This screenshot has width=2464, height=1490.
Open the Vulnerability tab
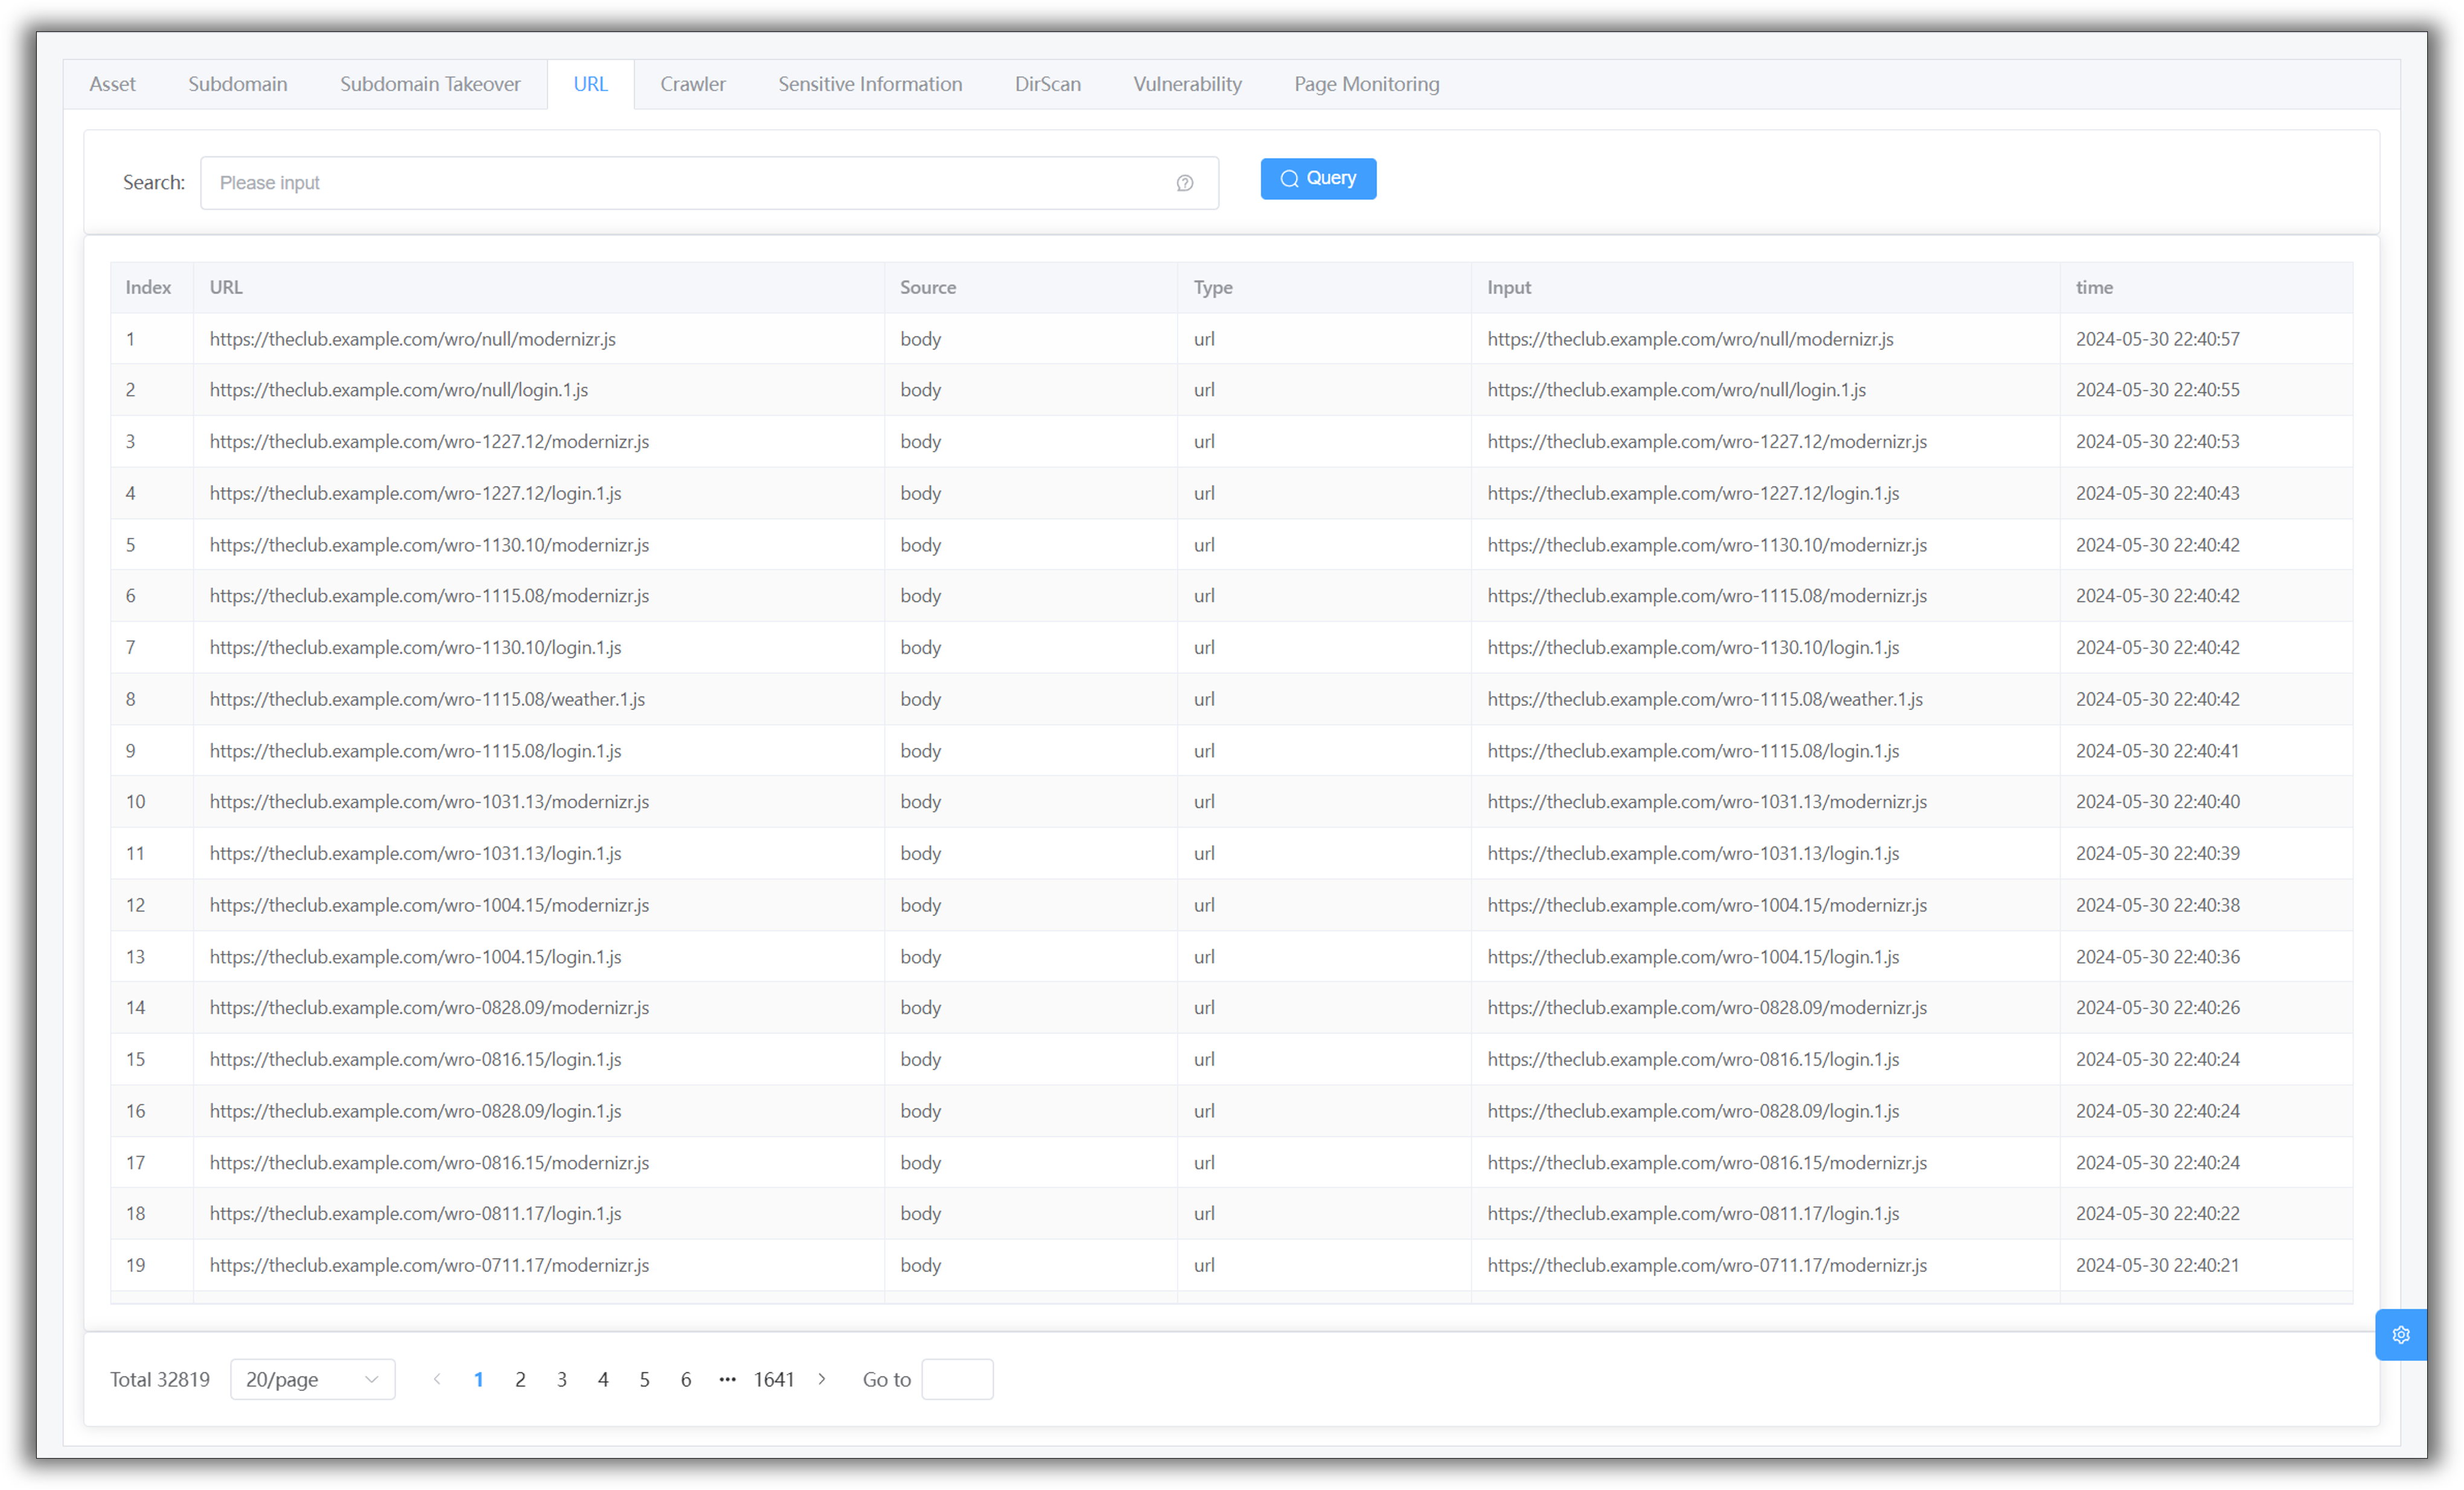coord(1187,84)
